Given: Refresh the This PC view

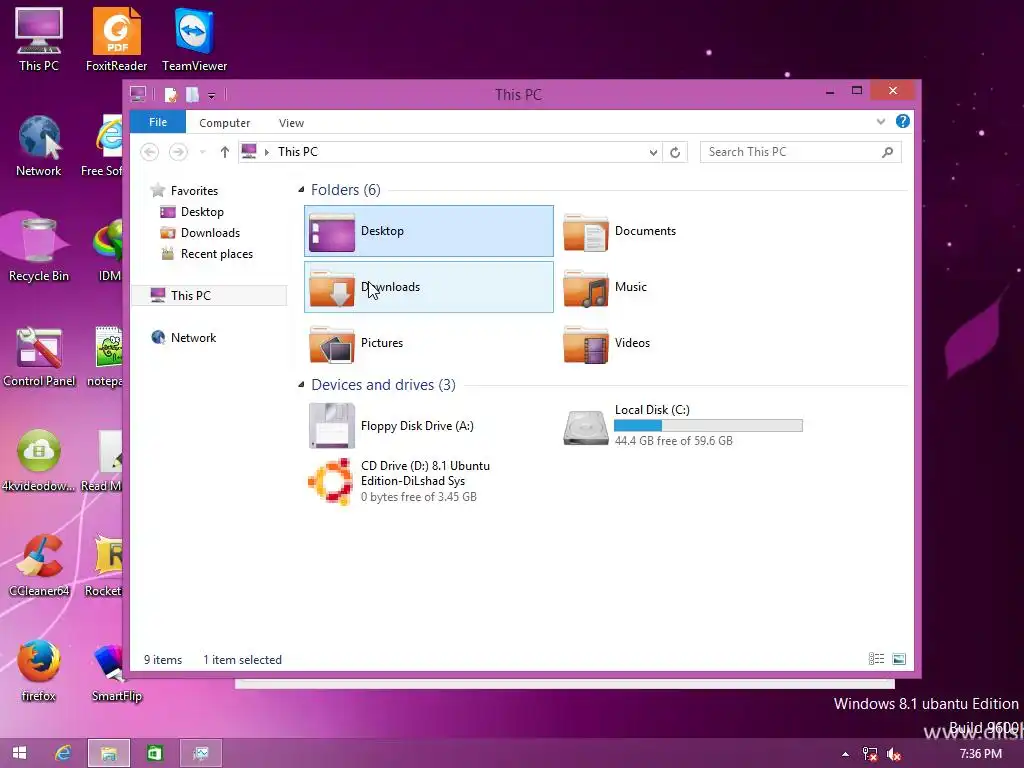Looking at the screenshot, I should 675,153.
